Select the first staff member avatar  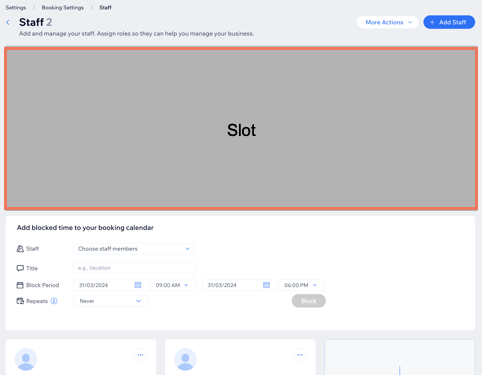(x=26, y=359)
